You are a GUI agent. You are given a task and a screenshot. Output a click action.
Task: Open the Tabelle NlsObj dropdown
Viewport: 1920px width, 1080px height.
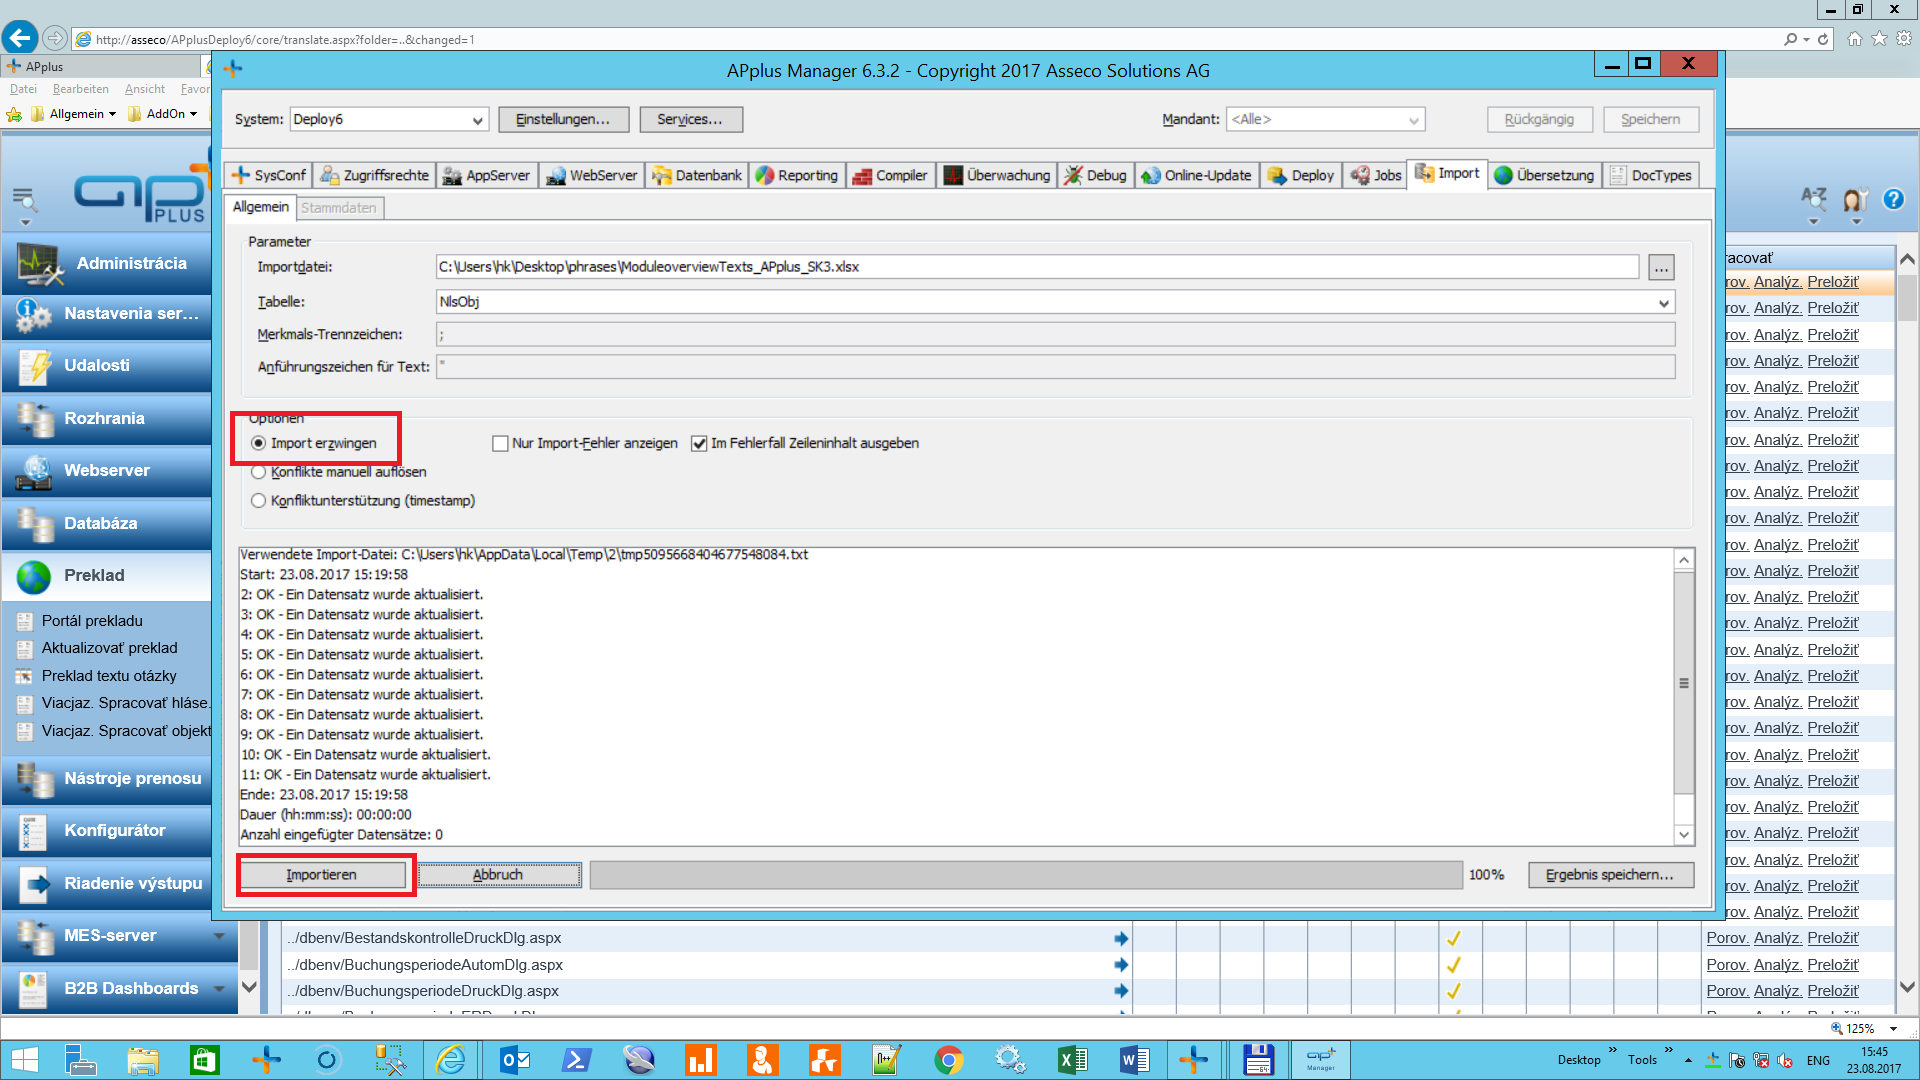point(1663,303)
